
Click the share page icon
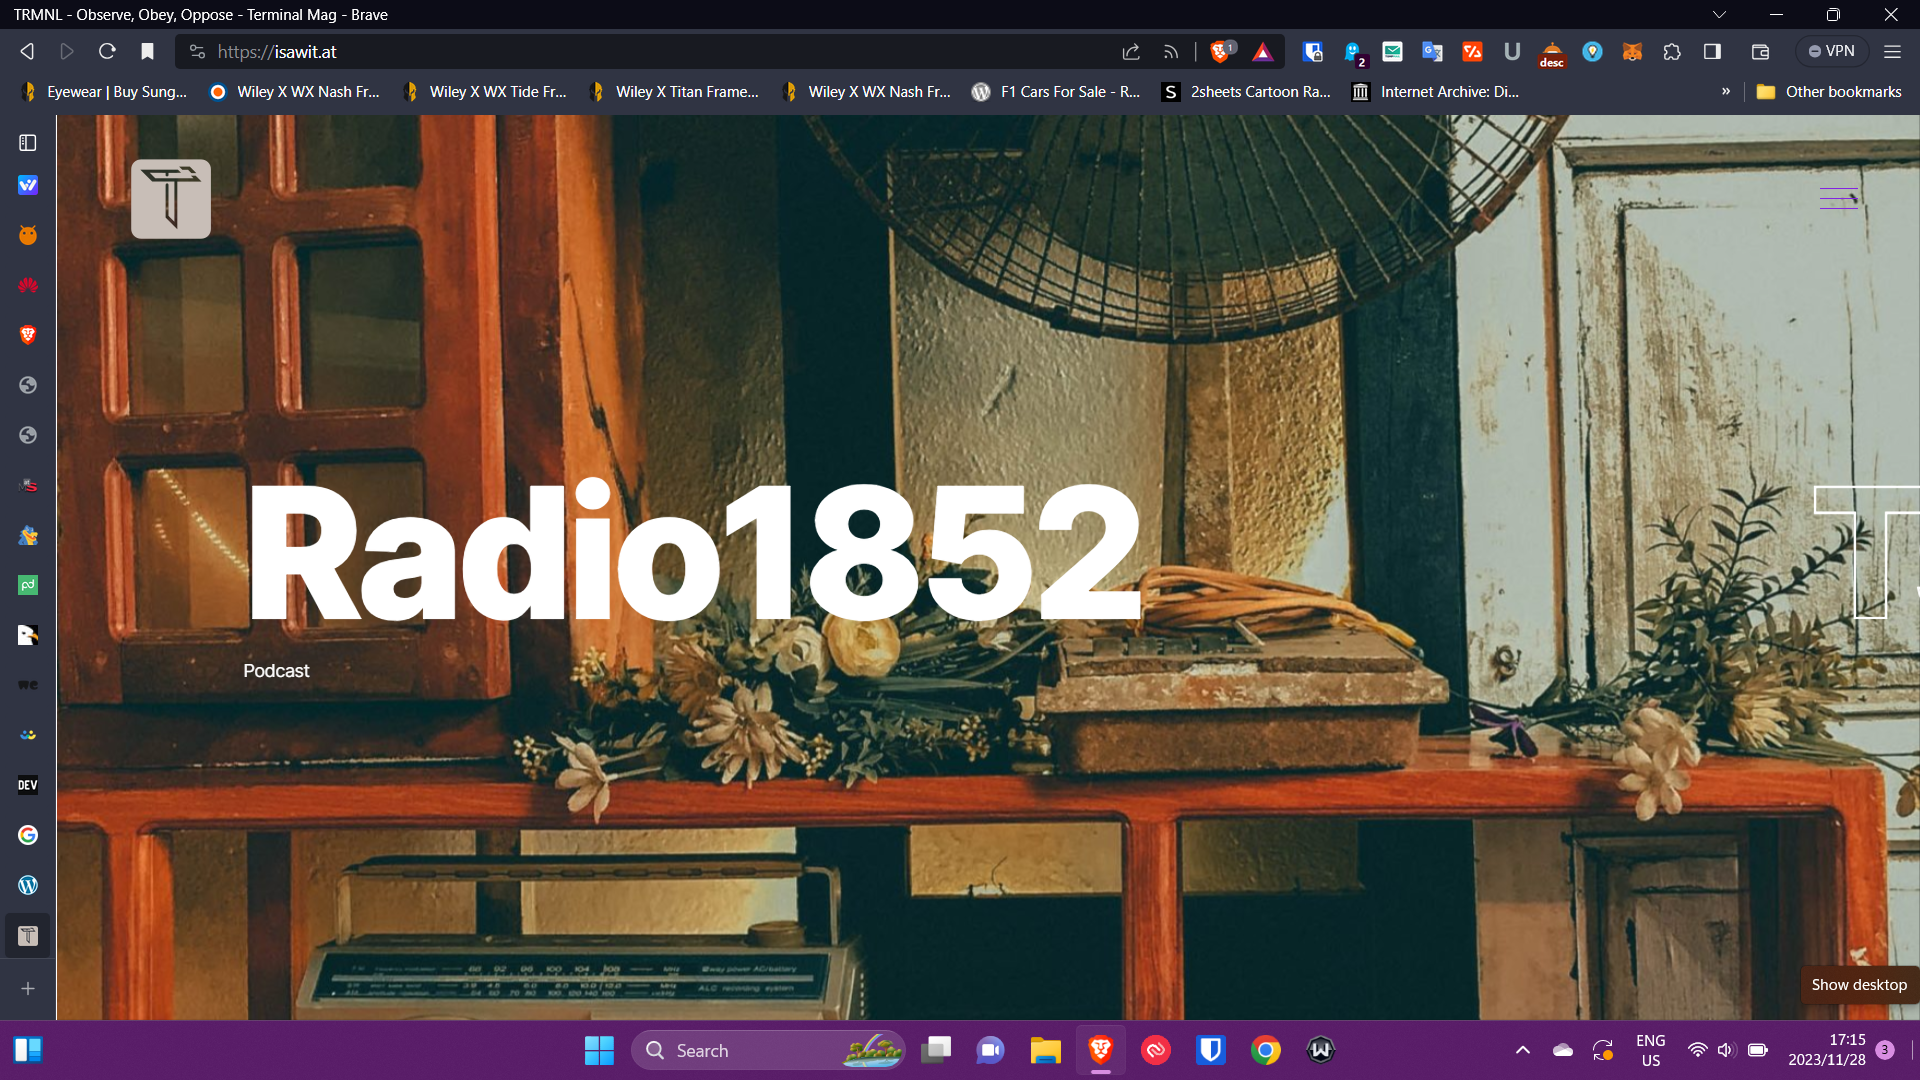point(1131,52)
